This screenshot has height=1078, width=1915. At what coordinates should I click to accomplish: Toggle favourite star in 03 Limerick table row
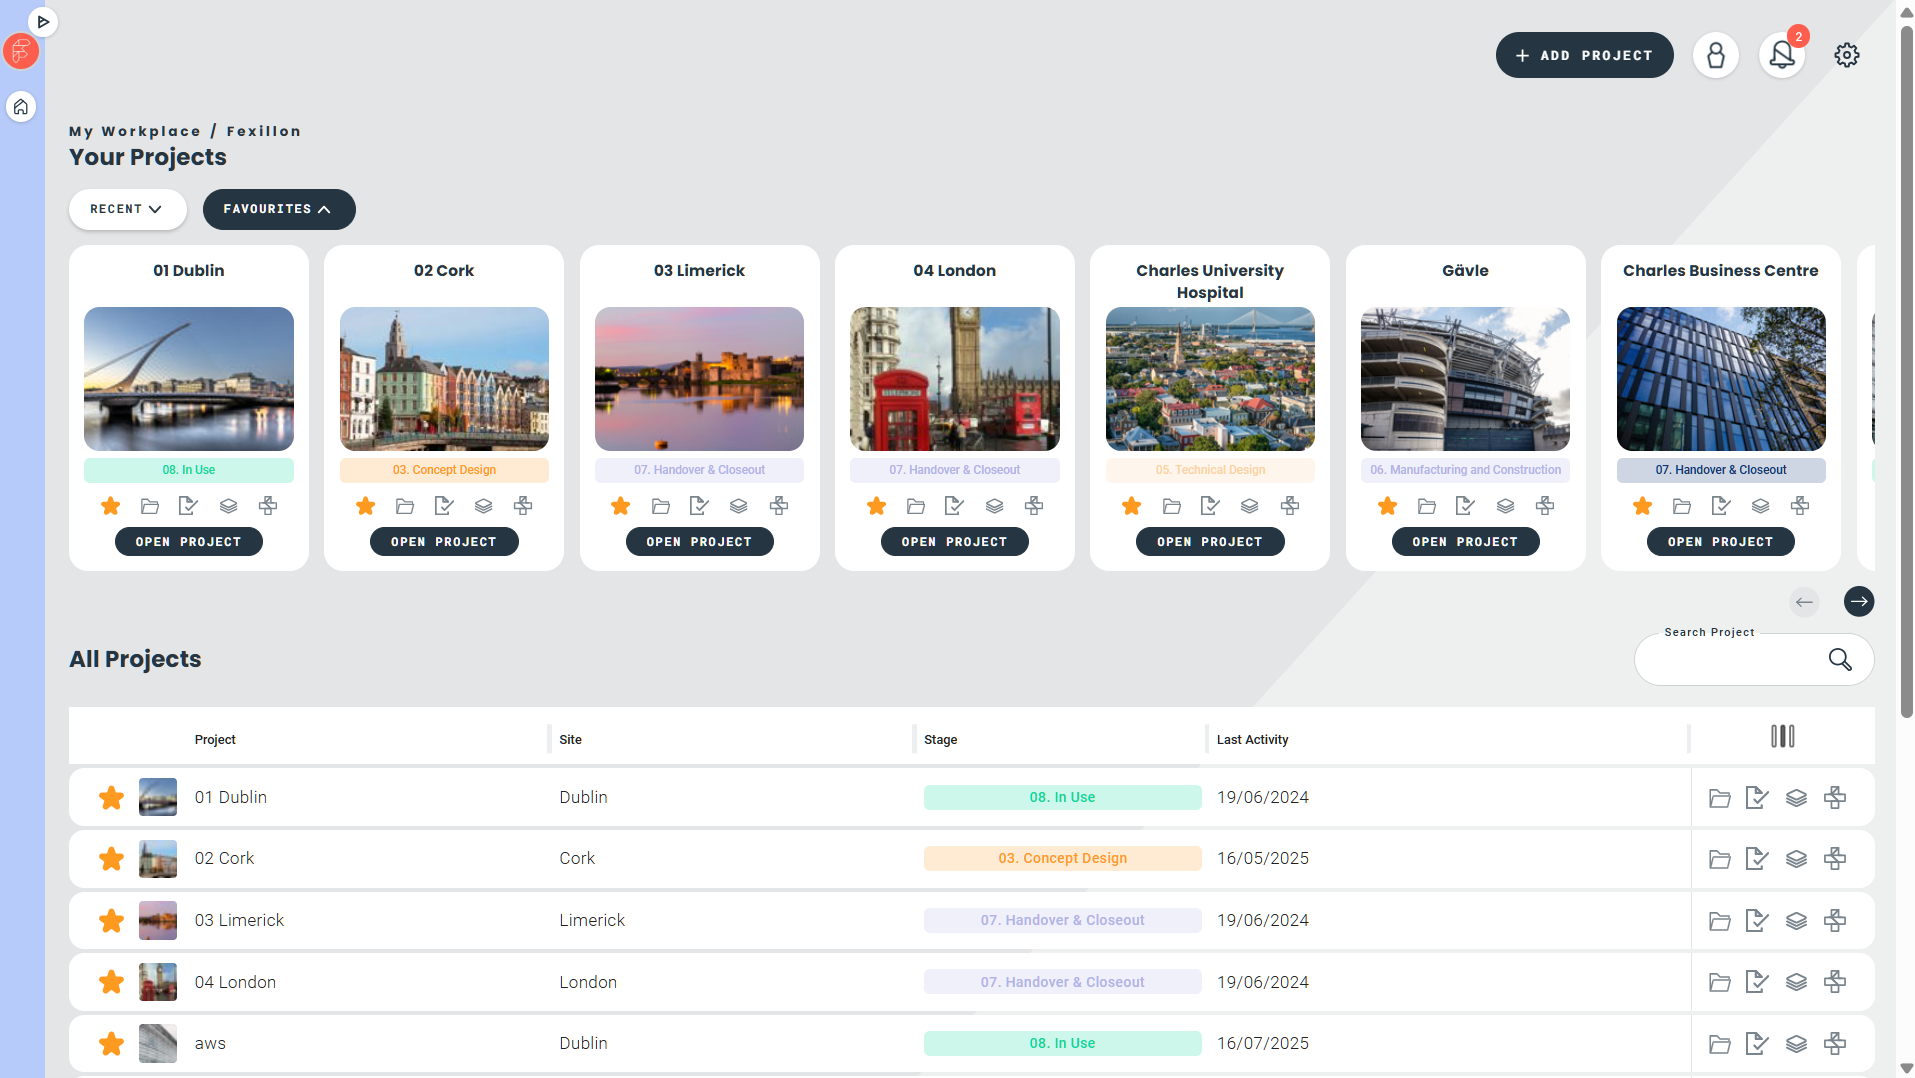pos(112,921)
